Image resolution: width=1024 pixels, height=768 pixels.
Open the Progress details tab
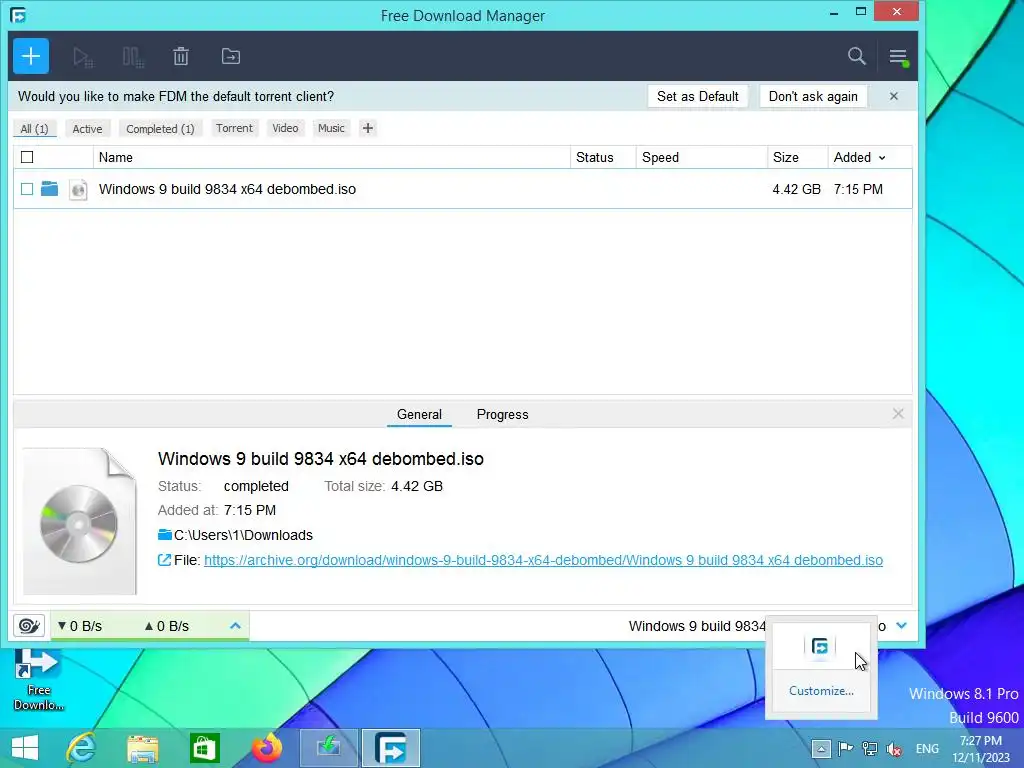tap(502, 415)
